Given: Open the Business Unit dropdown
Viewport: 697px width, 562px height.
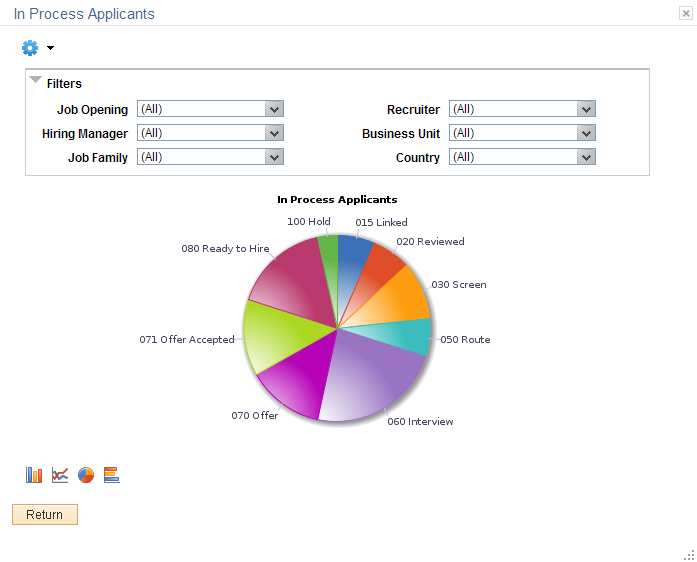Looking at the screenshot, I should [x=522, y=133].
